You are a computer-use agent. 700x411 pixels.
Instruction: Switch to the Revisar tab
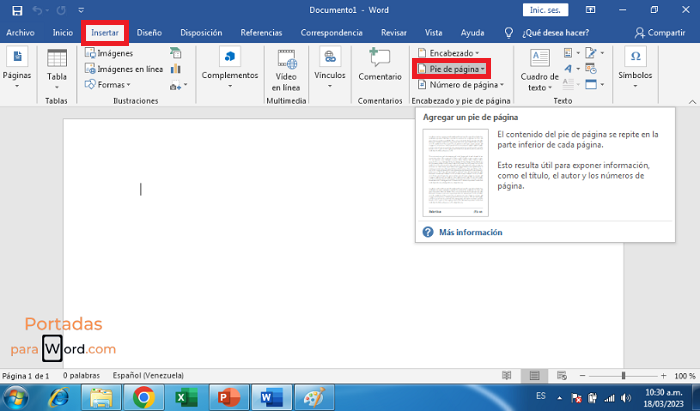pyautogui.click(x=394, y=33)
